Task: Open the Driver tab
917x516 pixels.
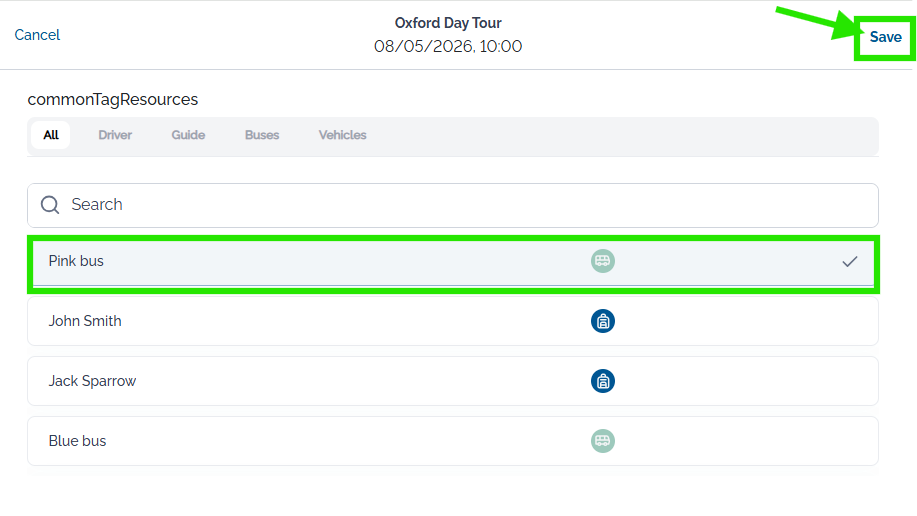Action: coord(115,135)
